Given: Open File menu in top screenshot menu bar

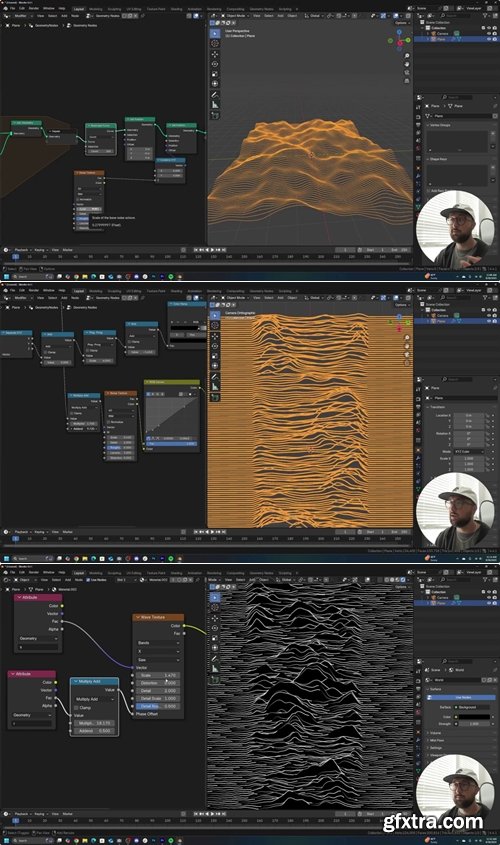Looking at the screenshot, I should [12, 9].
